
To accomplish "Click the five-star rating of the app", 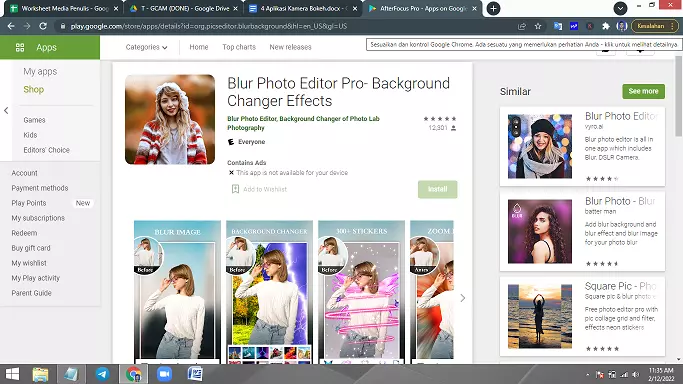I will point(440,118).
